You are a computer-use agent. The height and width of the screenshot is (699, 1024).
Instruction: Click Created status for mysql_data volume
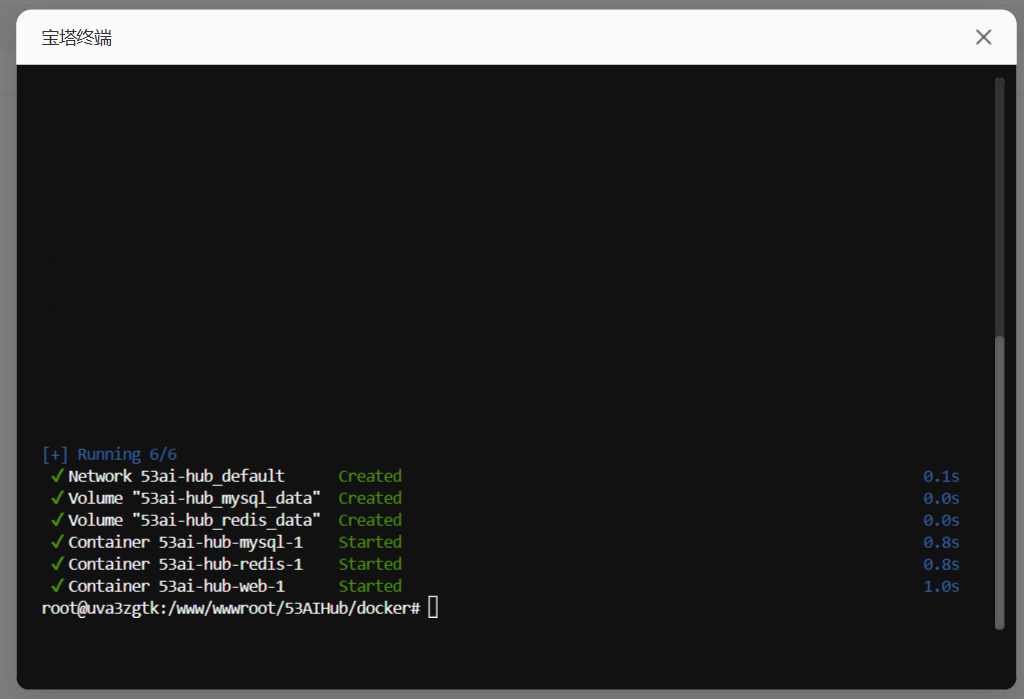click(x=370, y=498)
